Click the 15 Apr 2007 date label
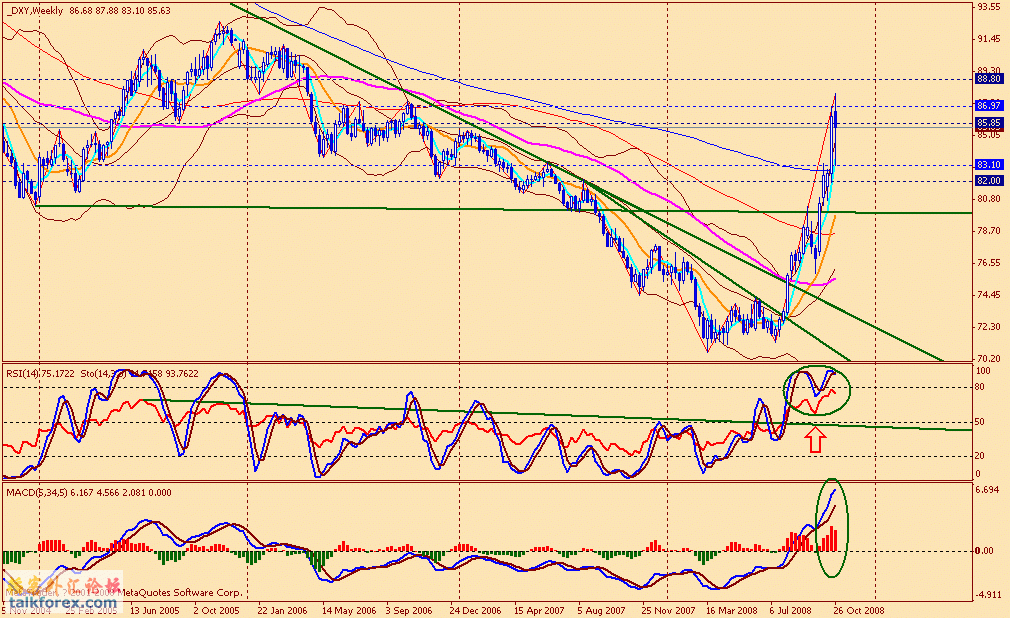Viewport: 1010px width, 618px height. [x=539, y=610]
